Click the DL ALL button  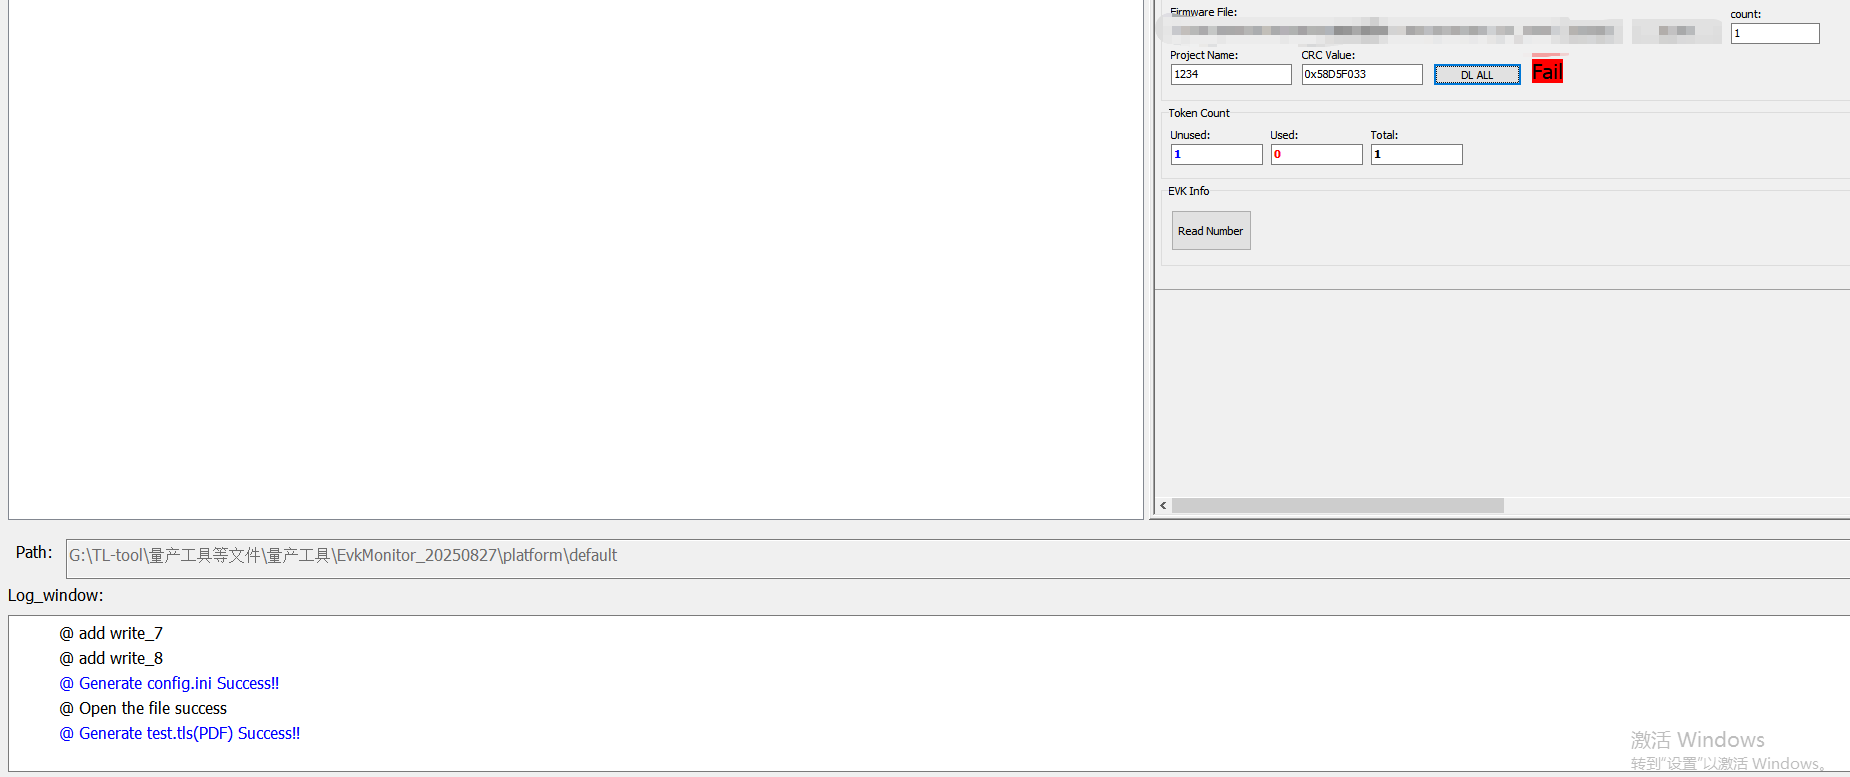click(1476, 75)
